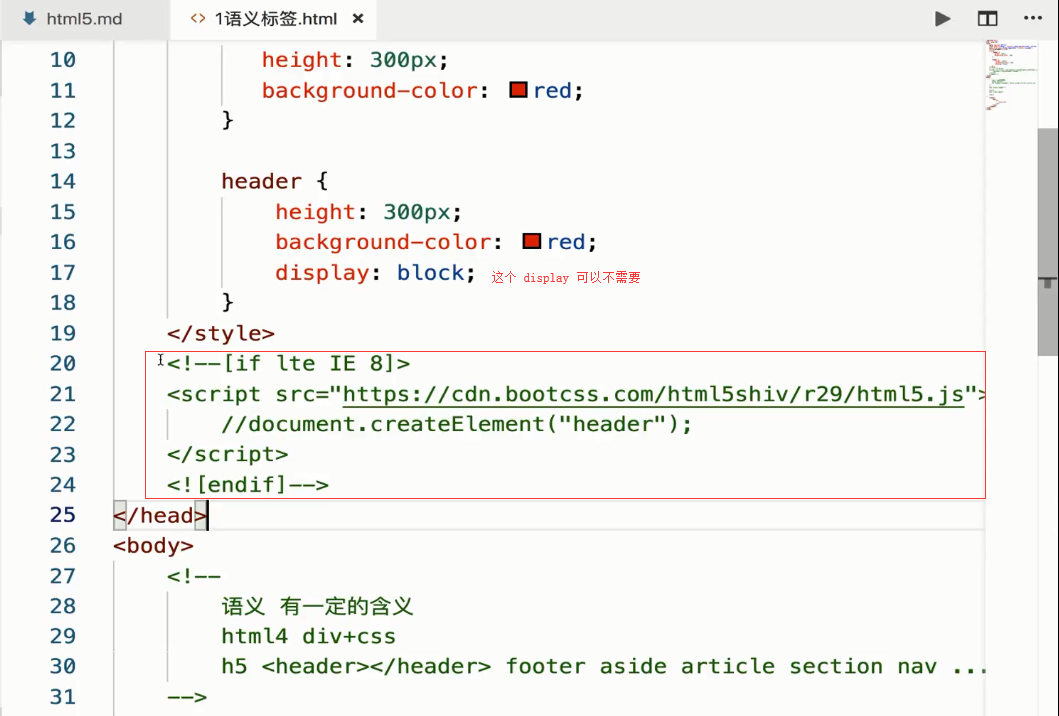Open the red color swatch on line 16
The height and width of the screenshot is (716, 1059).
point(532,241)
